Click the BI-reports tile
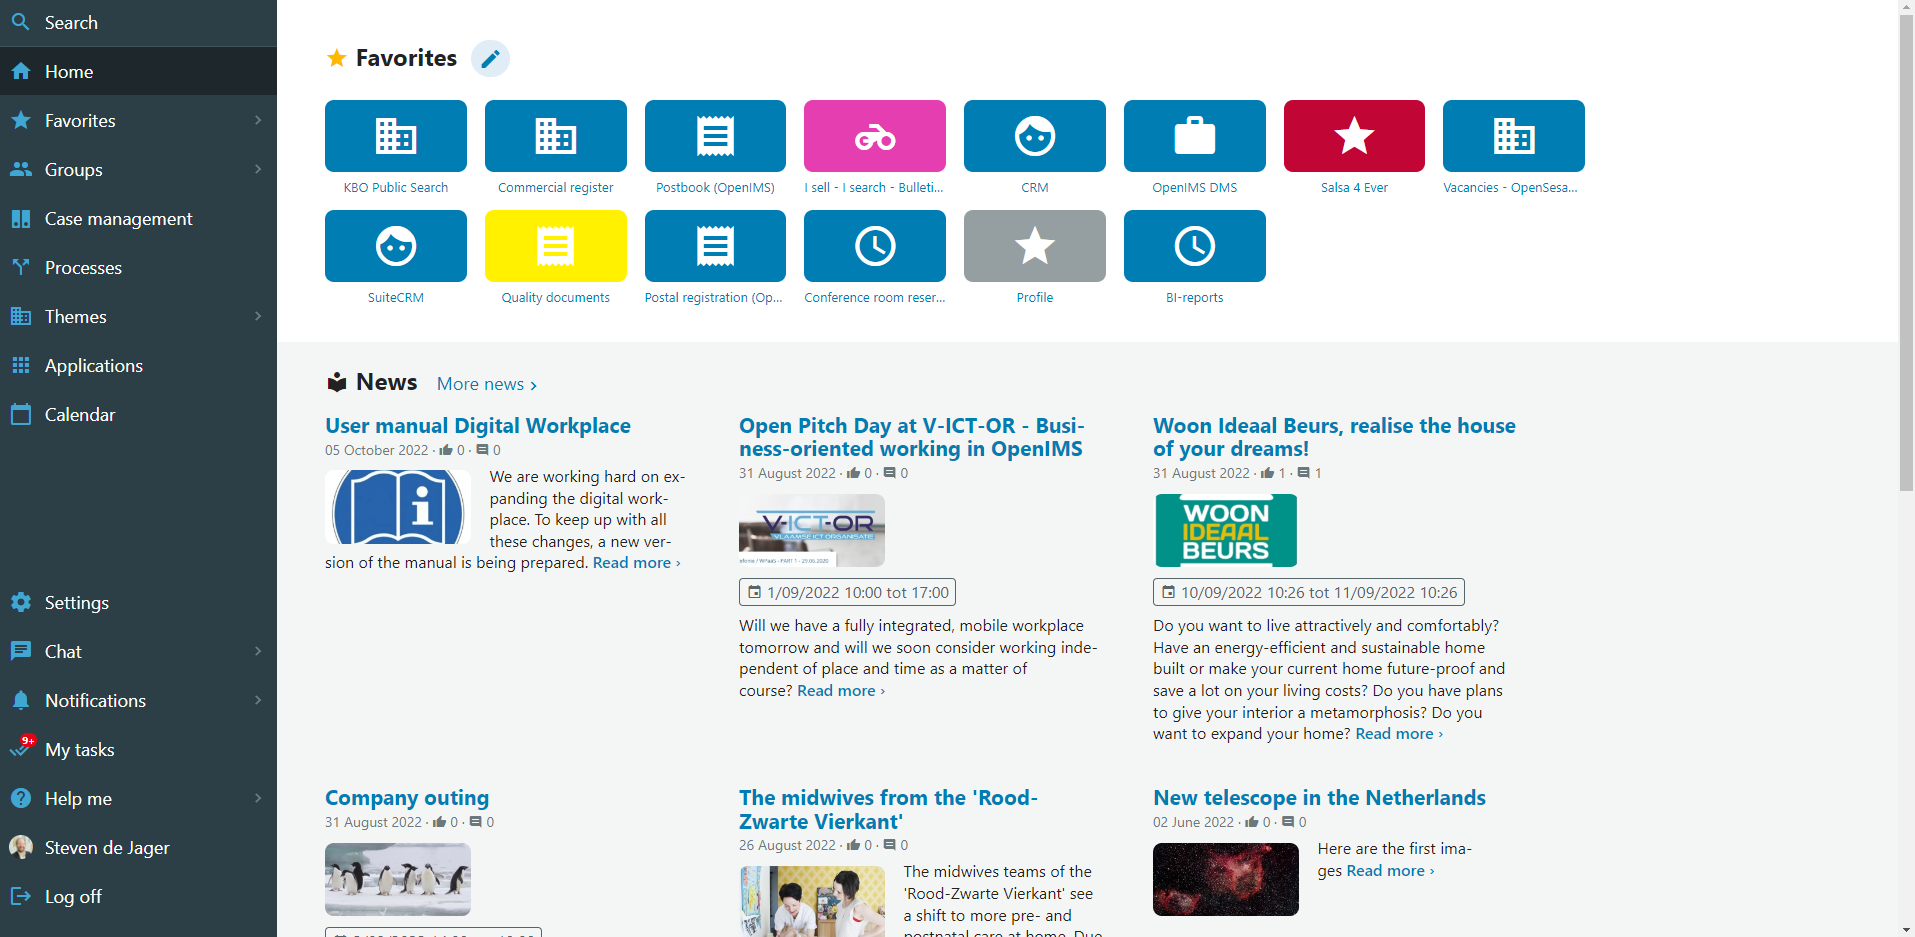This screenshot has height=937, width=1915. [x=1194, y=246]
